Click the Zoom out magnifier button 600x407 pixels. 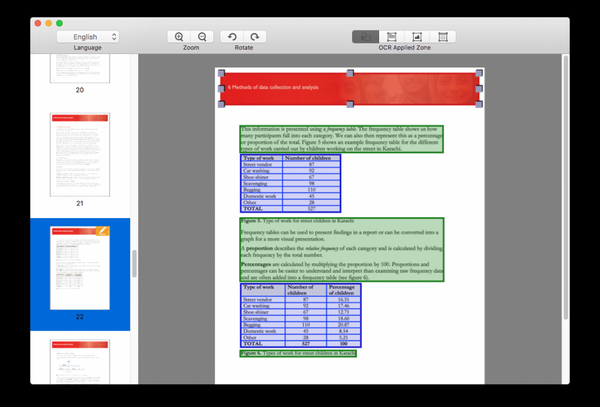click(x=202, y=37)
